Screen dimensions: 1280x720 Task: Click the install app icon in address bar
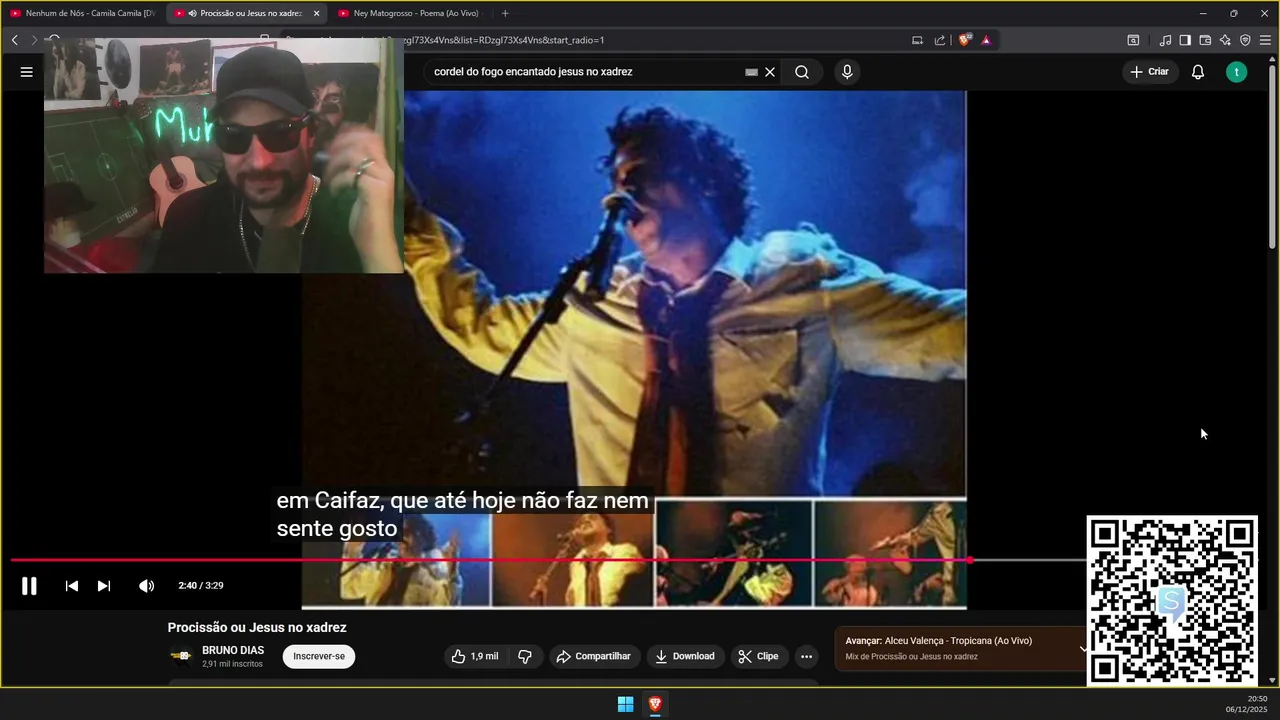pyautogui.click(x=917, y=40)
